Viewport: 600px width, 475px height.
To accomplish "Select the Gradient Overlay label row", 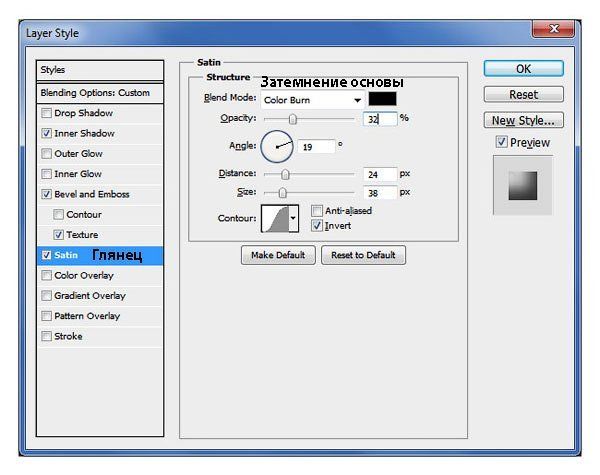I will coord(100,296).
